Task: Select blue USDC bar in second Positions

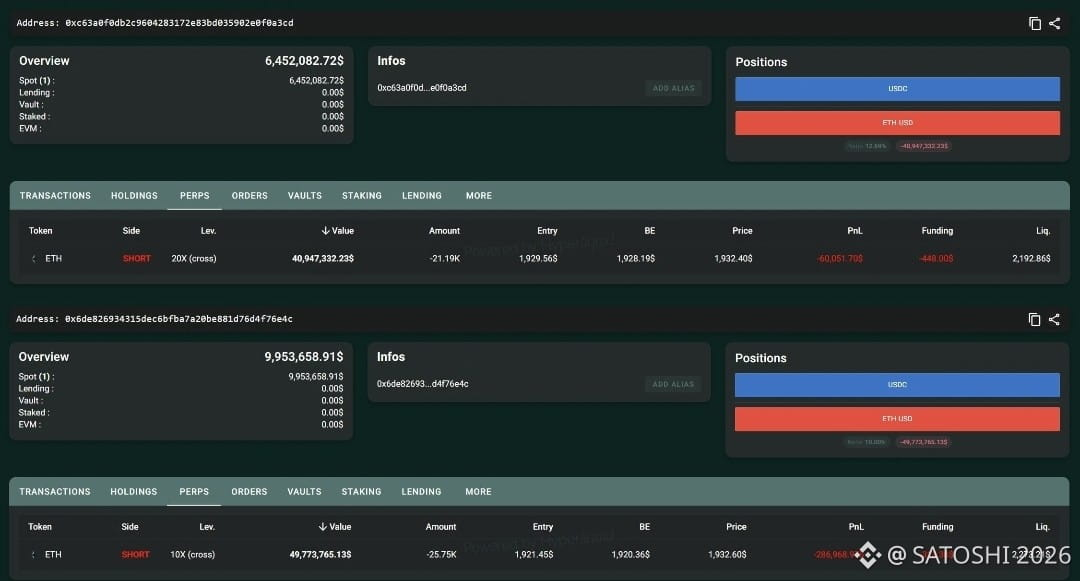Action: pyautogui.click(x=897, y=385)
